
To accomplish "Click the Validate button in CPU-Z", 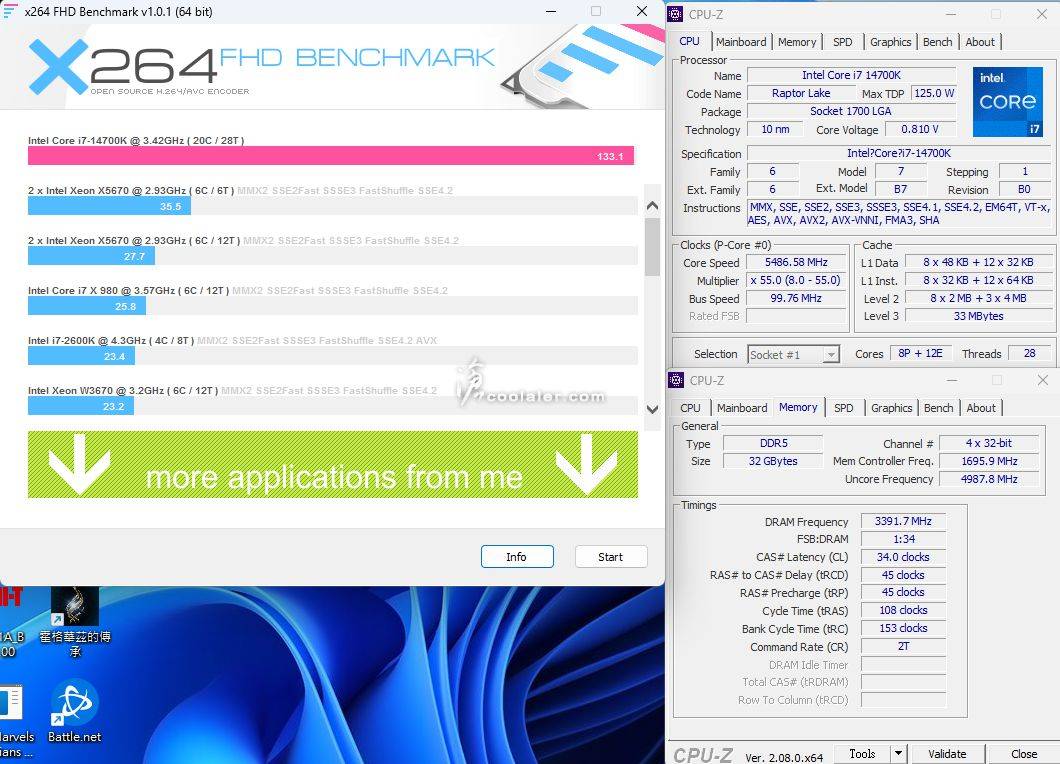I will 946,753.
